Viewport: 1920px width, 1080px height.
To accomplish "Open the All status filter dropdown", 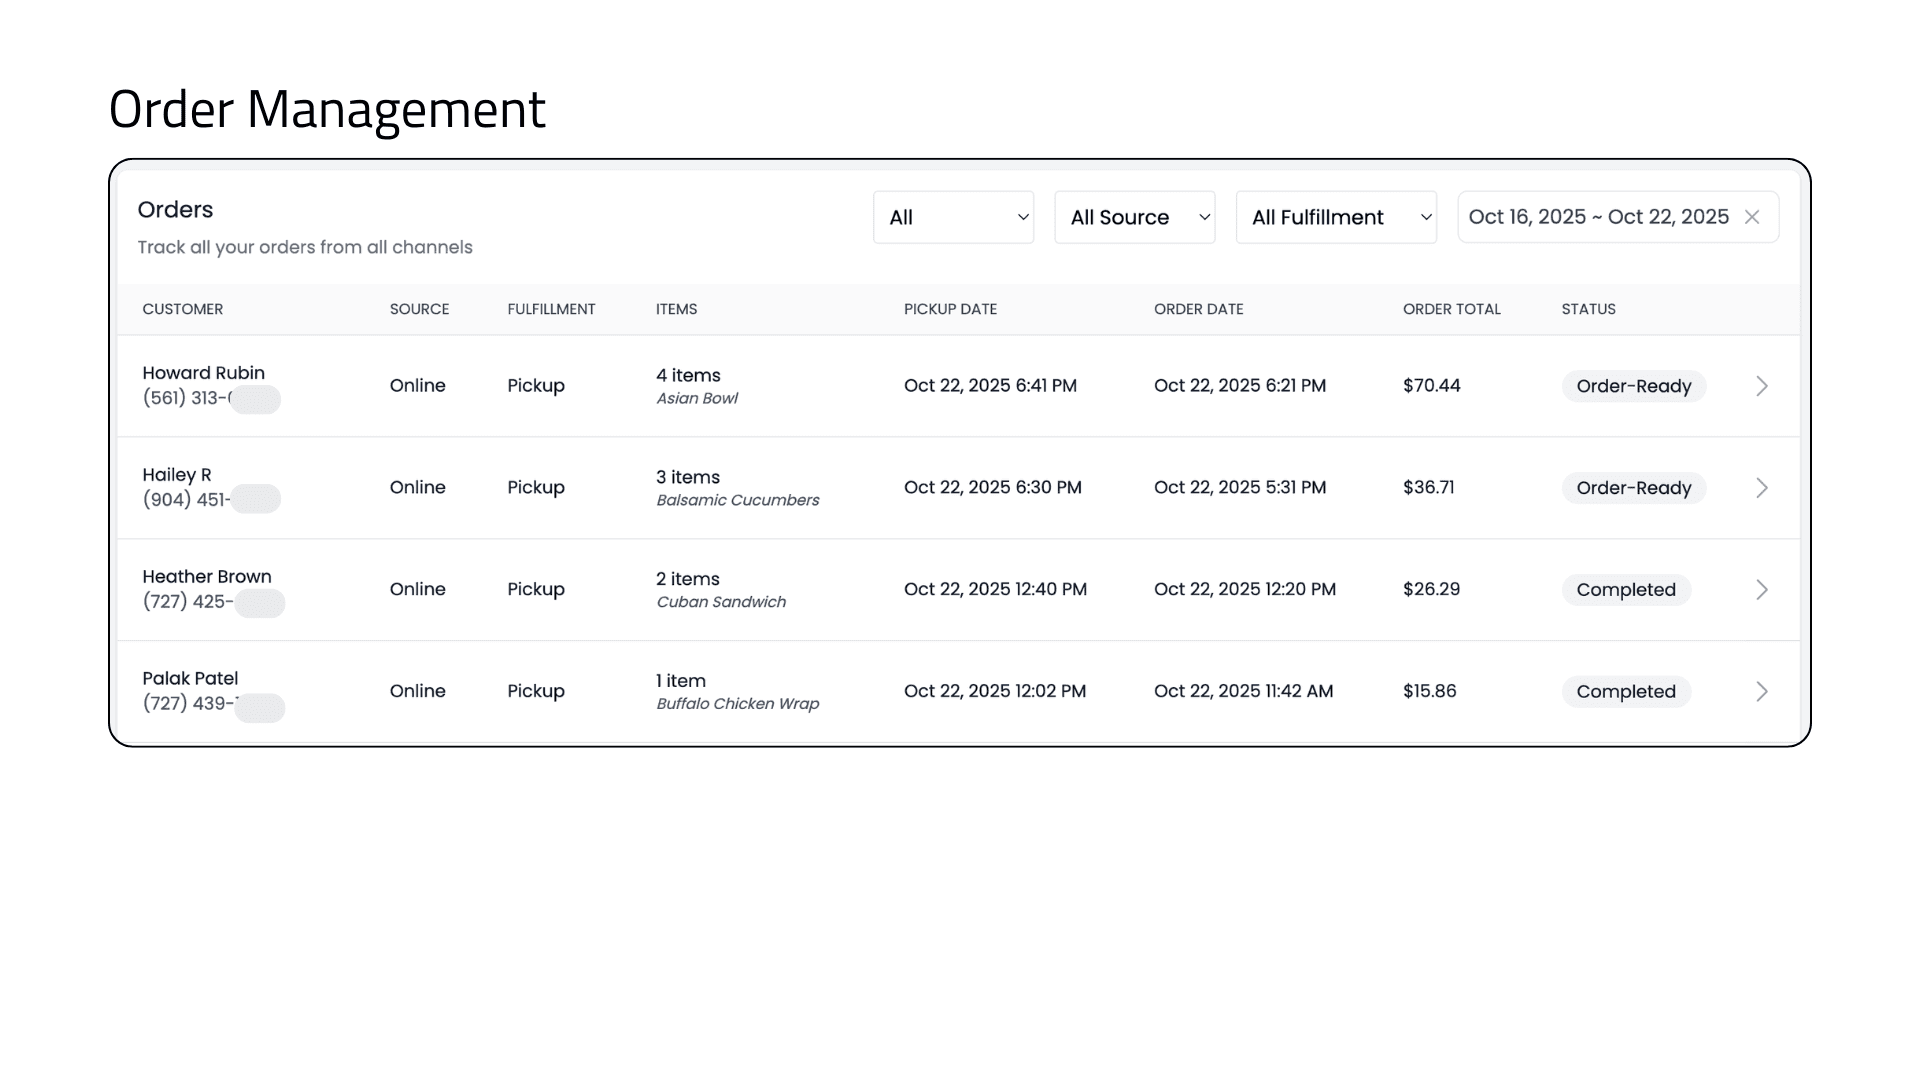I will tap(952, 216).
